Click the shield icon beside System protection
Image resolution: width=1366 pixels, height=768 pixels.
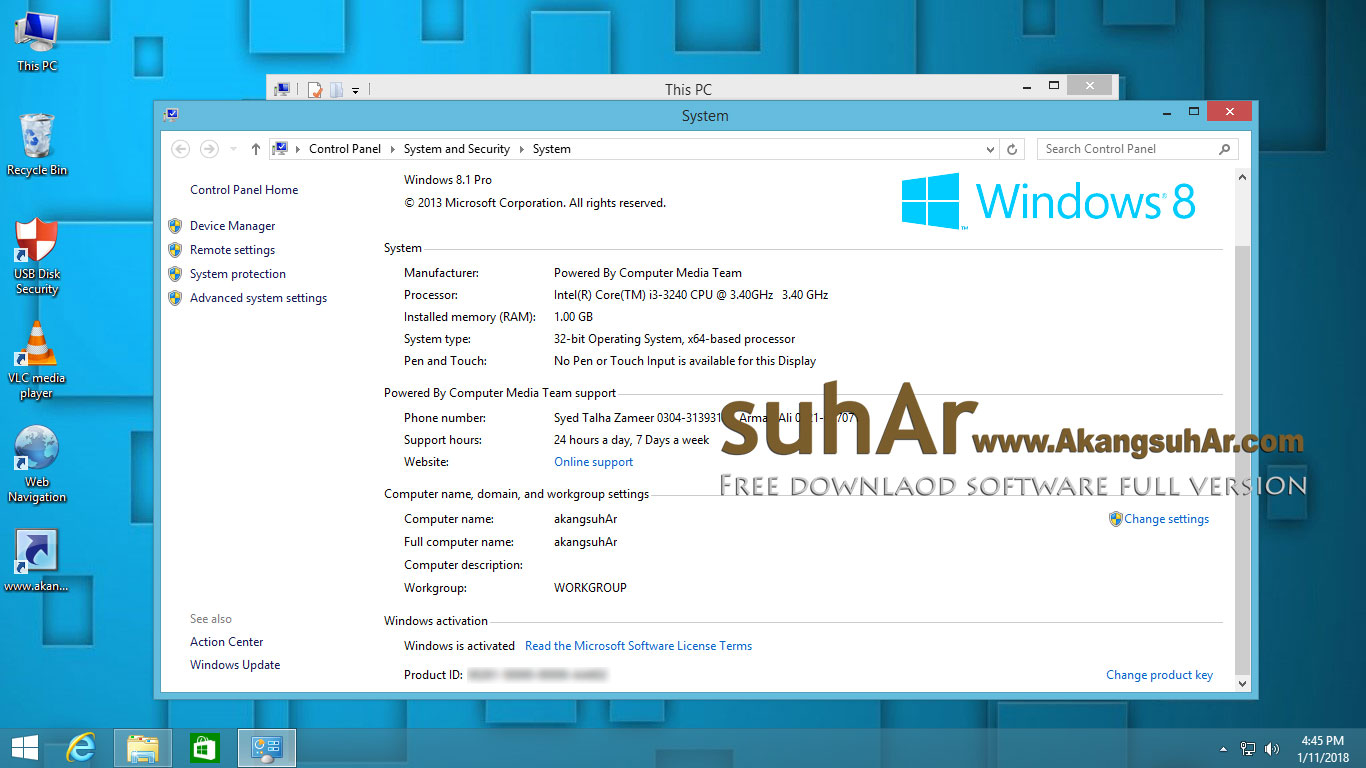click(175, 274)
